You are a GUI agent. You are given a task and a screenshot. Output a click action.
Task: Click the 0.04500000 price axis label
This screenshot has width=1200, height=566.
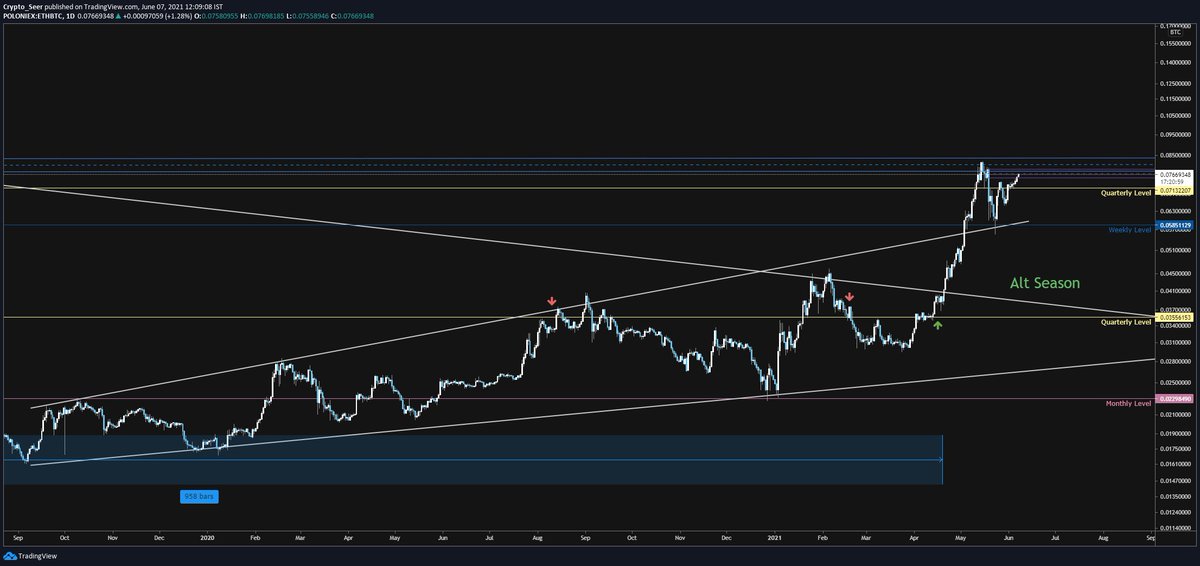pyautogui.click(x=1175, y=273)
